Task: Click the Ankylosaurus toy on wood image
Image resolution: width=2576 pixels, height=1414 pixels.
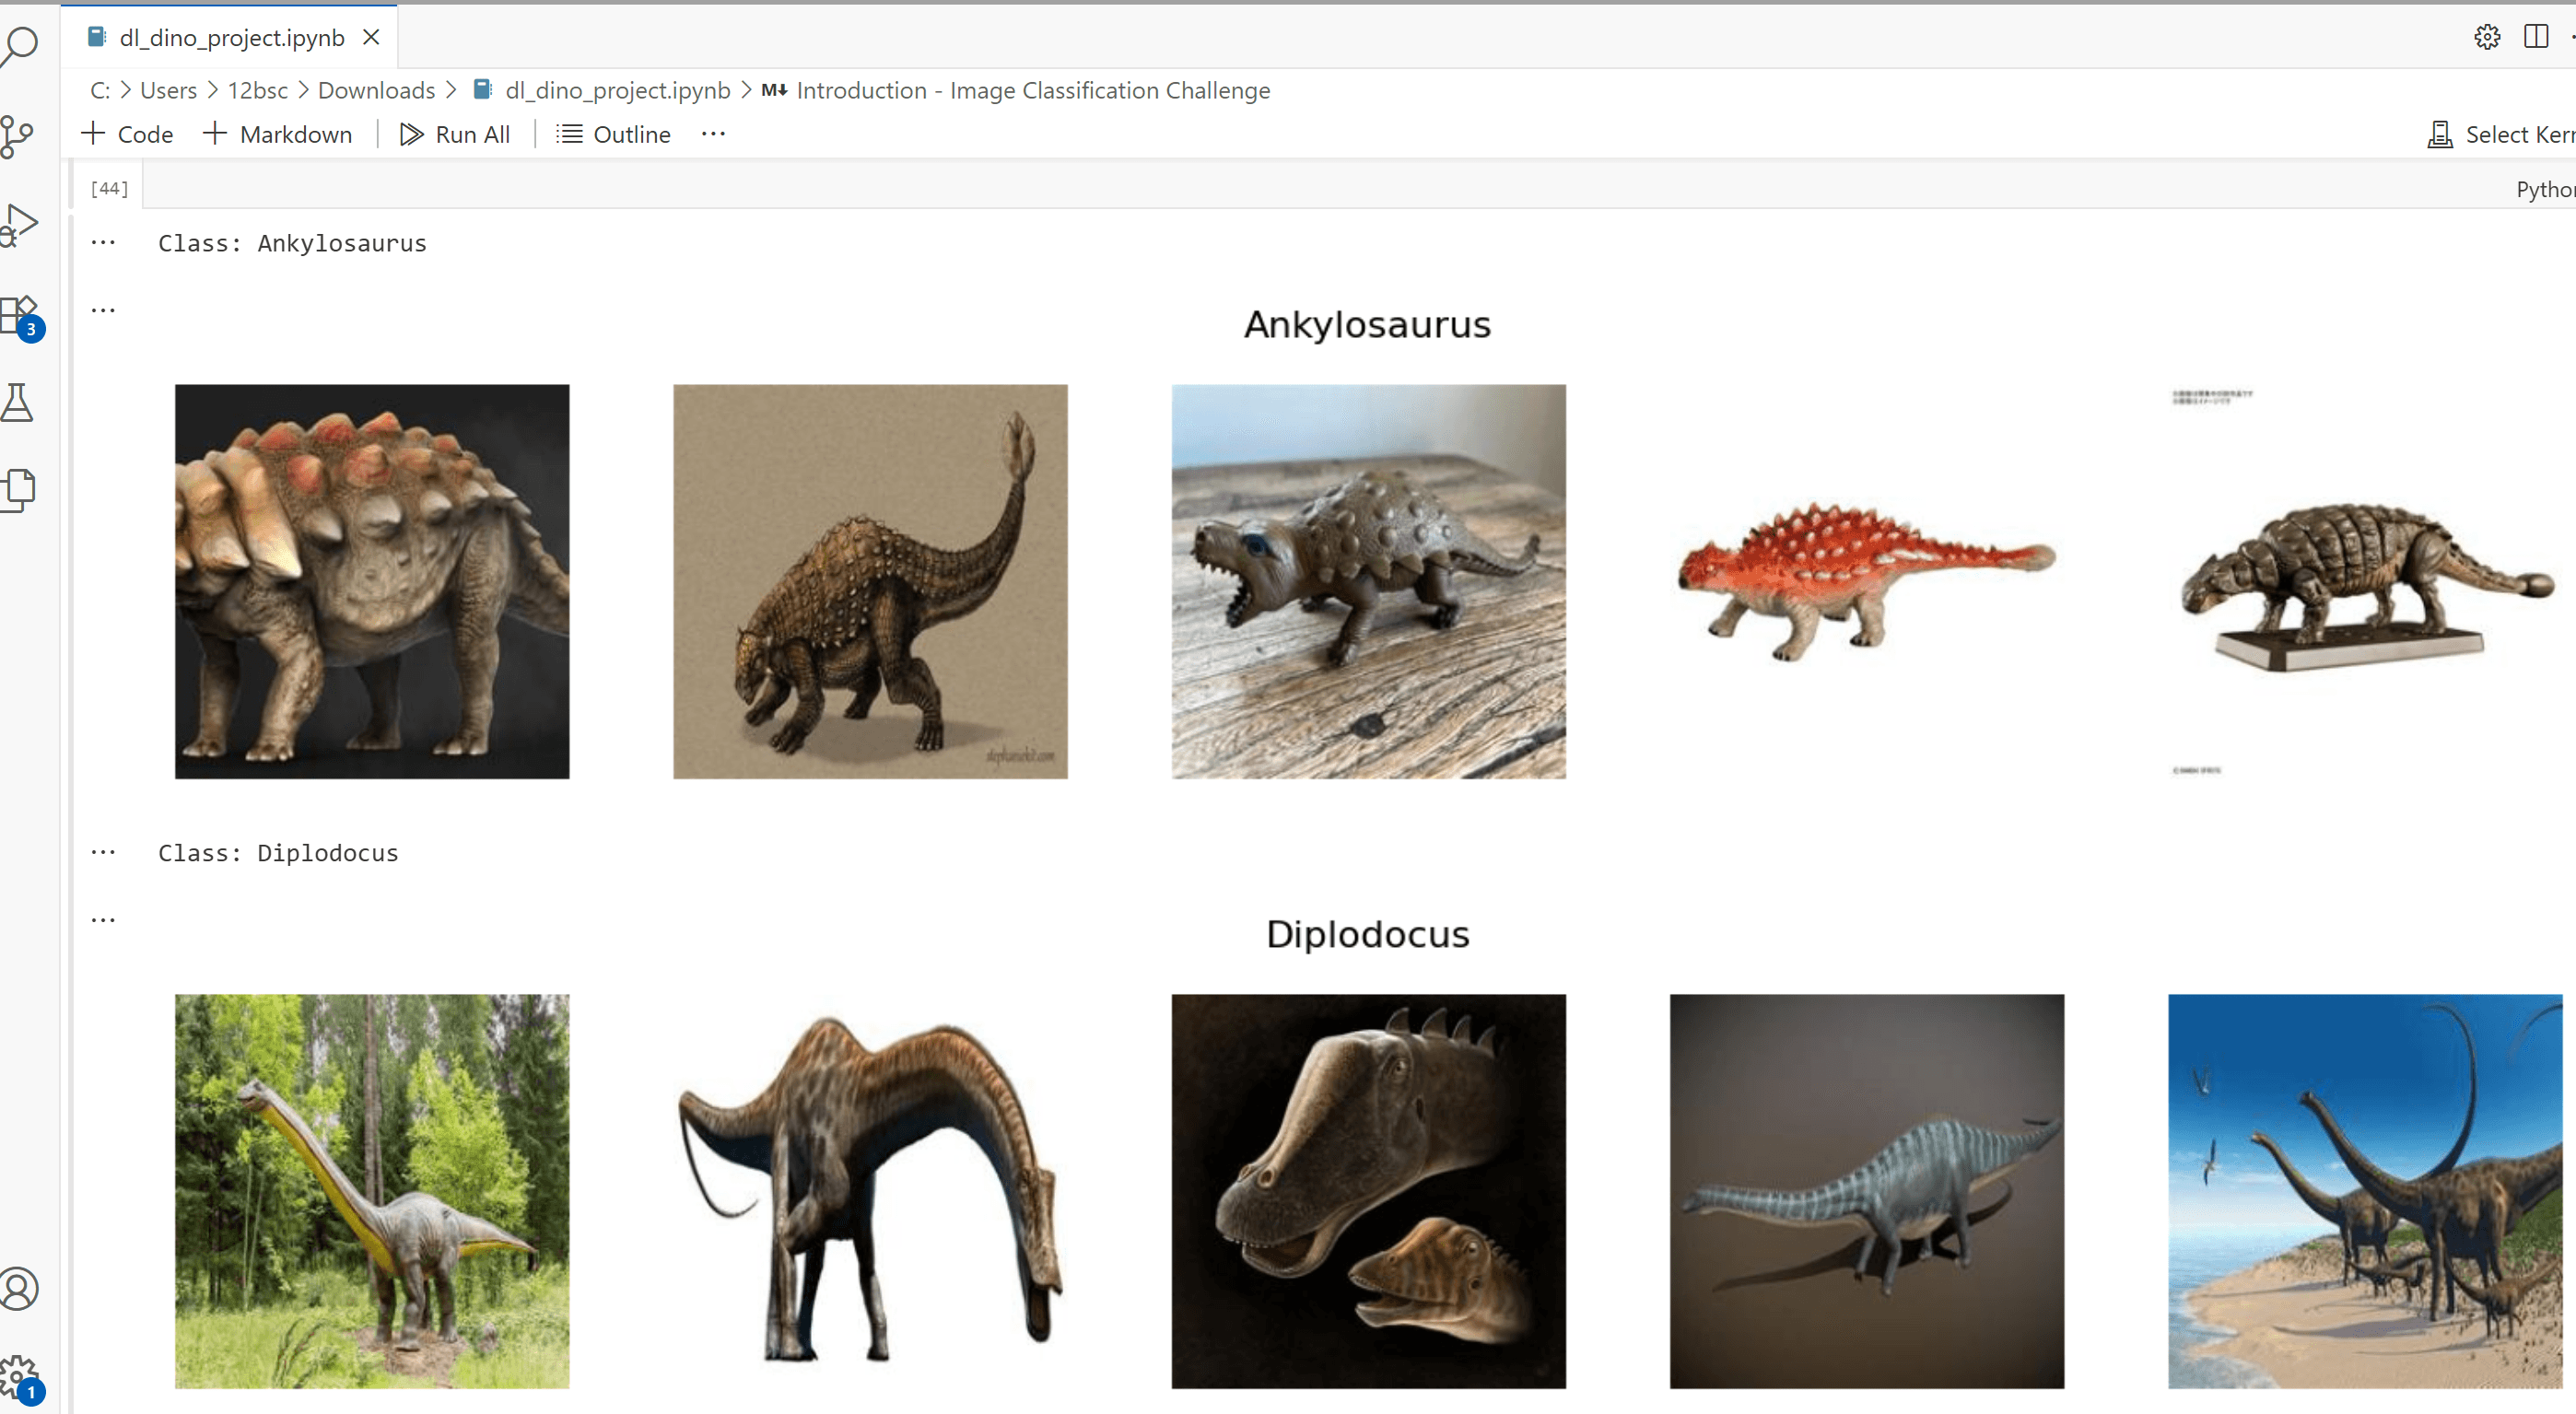Action: (1368, 581)
